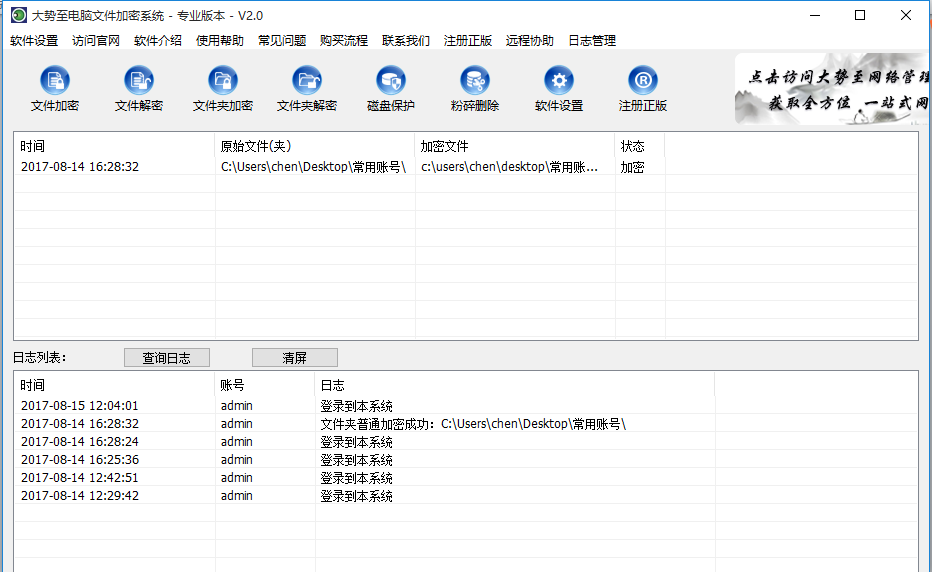
Task: Open the 软件设置 menu in menu bar
Action: click(34, 41)
